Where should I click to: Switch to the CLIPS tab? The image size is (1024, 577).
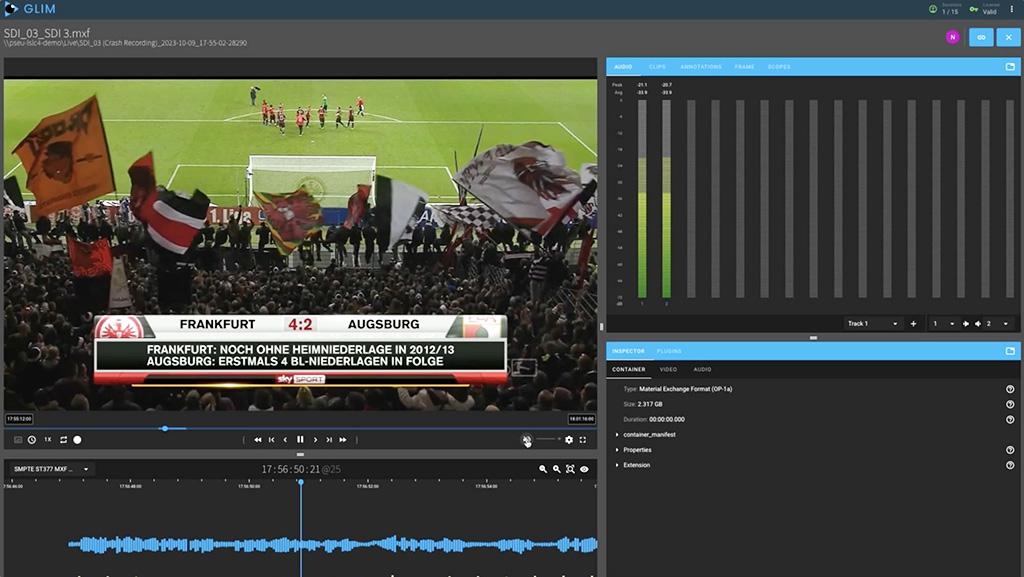(x=657, y=67)
